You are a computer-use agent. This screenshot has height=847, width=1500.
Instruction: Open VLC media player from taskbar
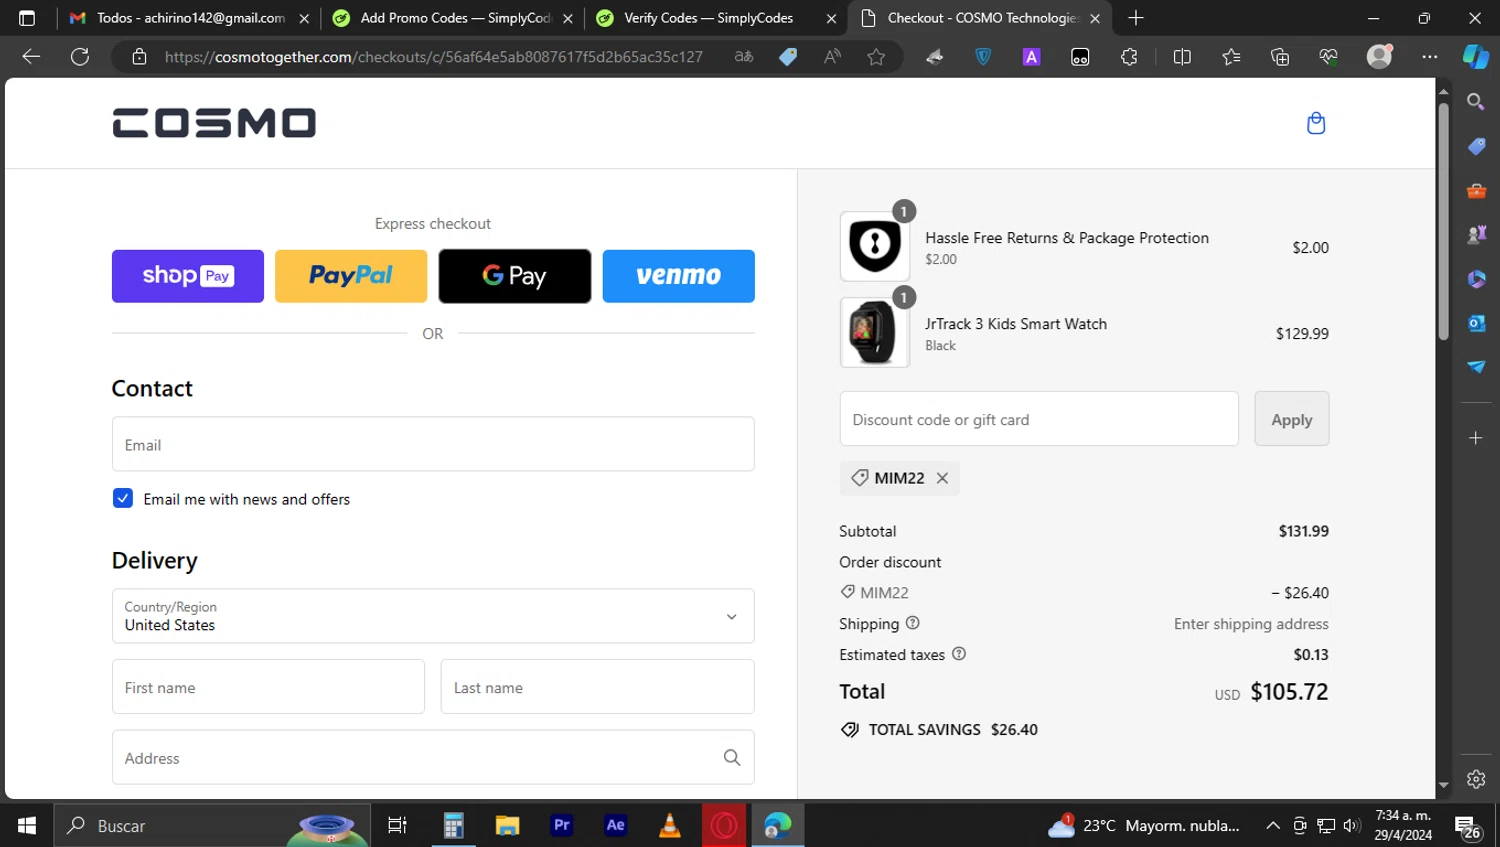670,825
